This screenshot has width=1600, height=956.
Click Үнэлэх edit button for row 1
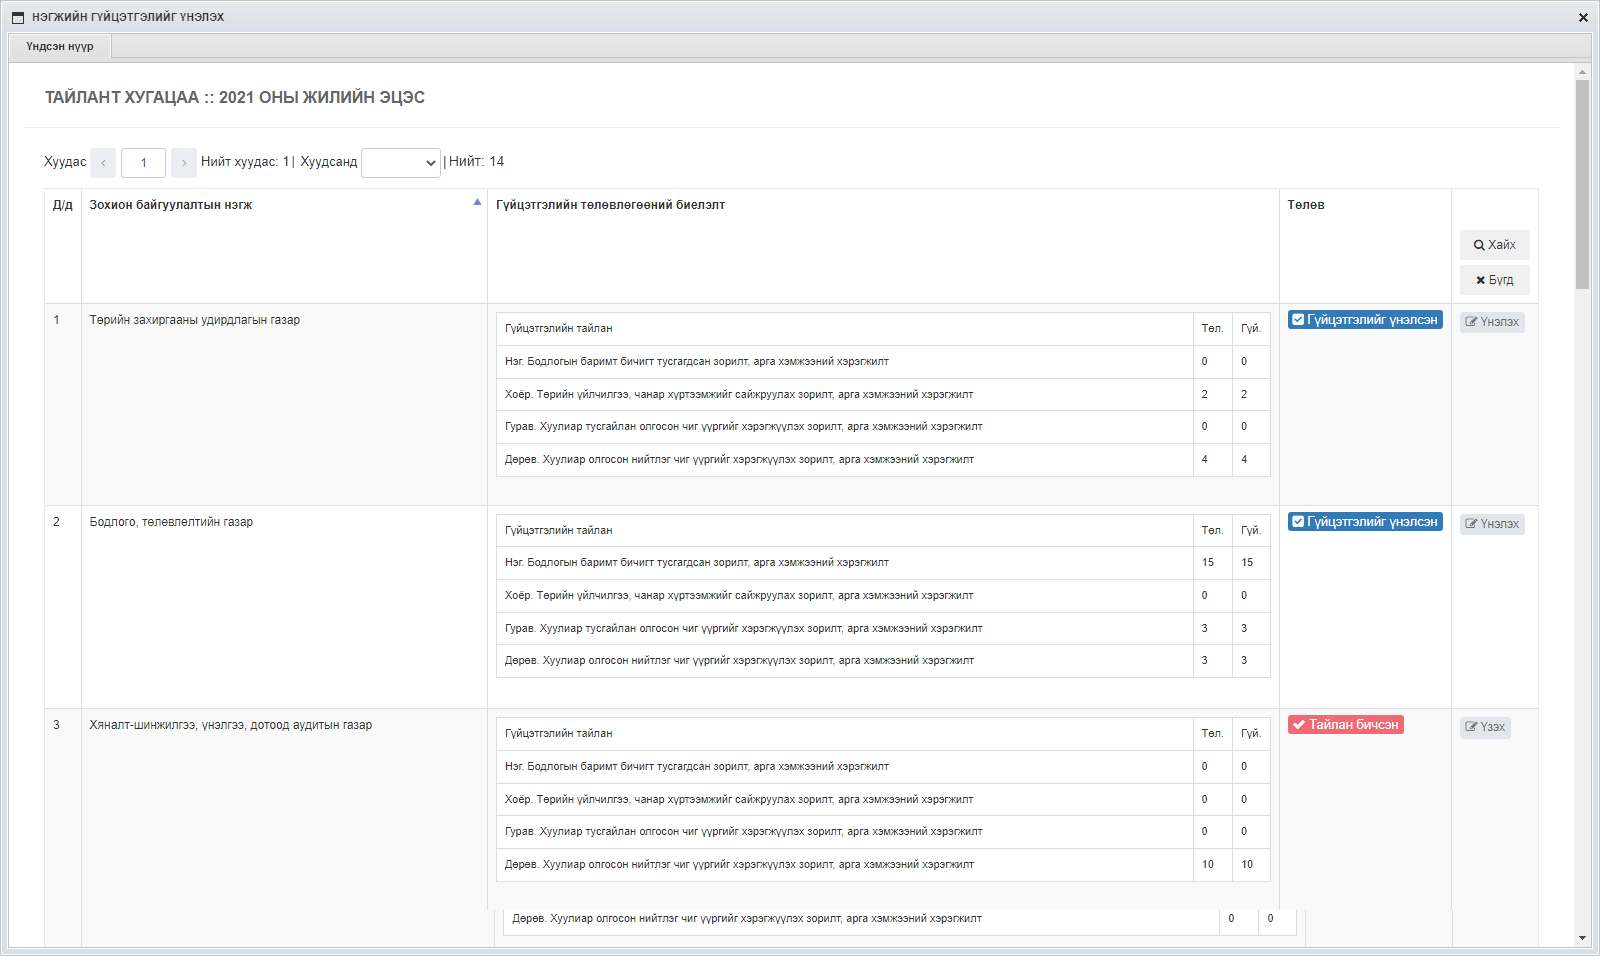tap(1491, 322)
